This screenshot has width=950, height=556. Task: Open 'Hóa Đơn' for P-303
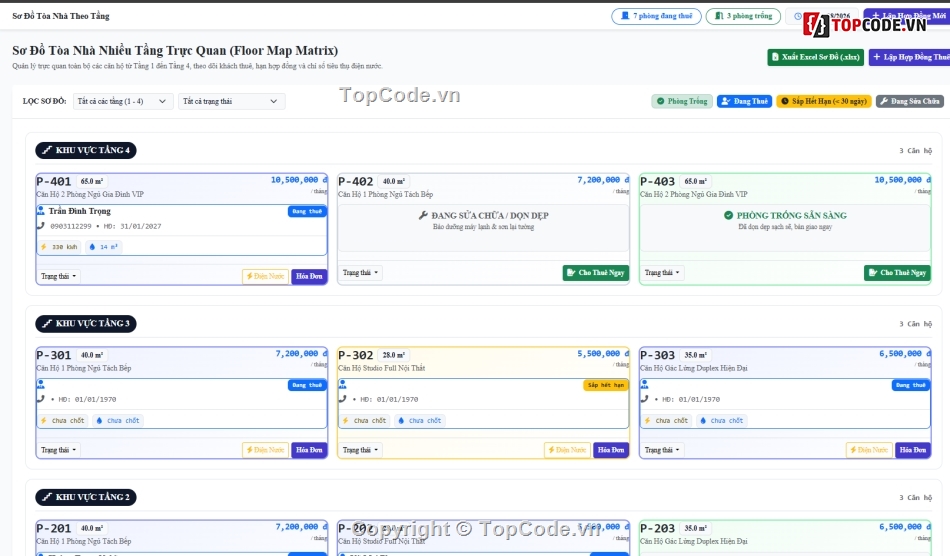[912, 450]
